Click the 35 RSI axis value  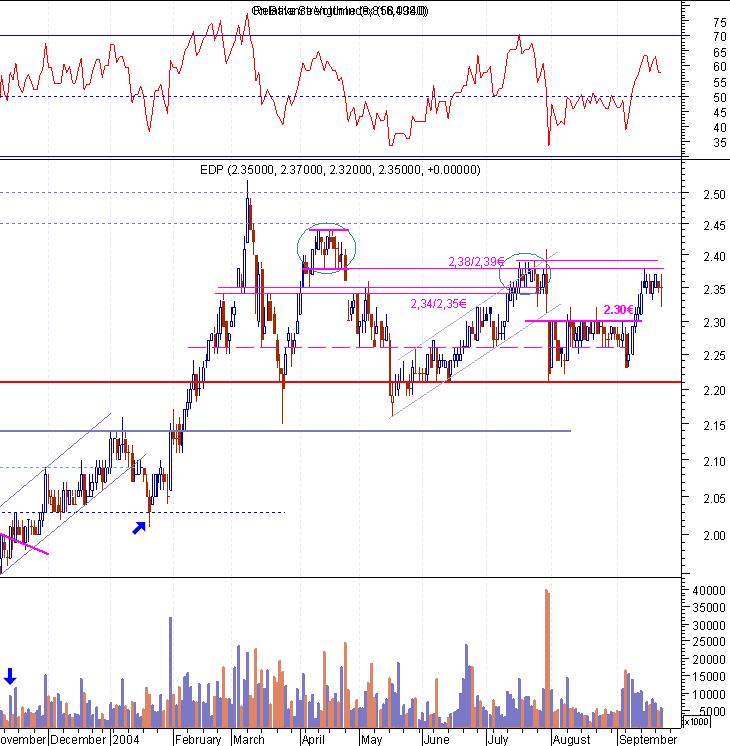pyautogui.click(x=720, y=143)
